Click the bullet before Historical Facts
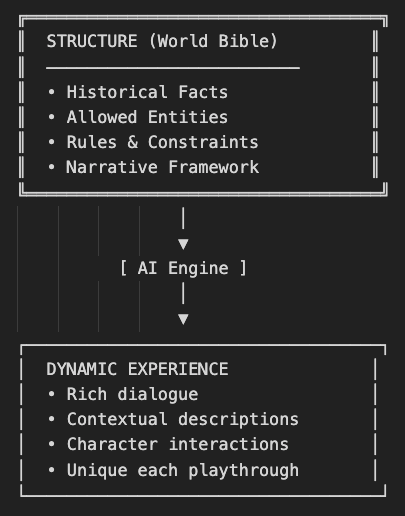 click(x=51, y=92)
